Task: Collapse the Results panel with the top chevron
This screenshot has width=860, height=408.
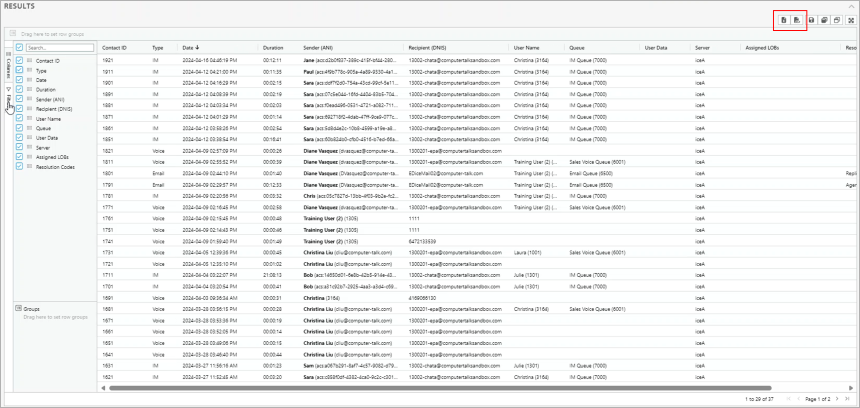Action: [850, 5]
